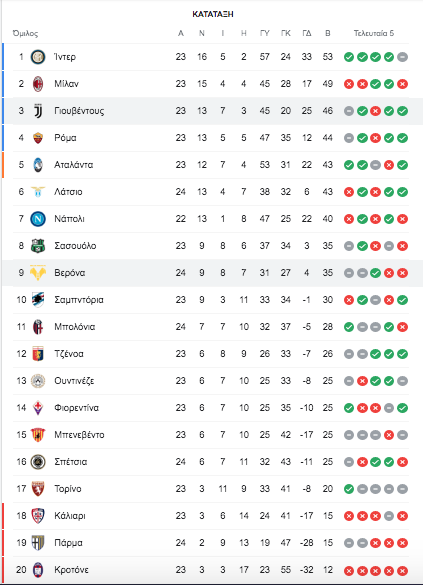Click the Φιορεντίνα team name
This screenshot has width=423, height=585.
tap(76, 408)
